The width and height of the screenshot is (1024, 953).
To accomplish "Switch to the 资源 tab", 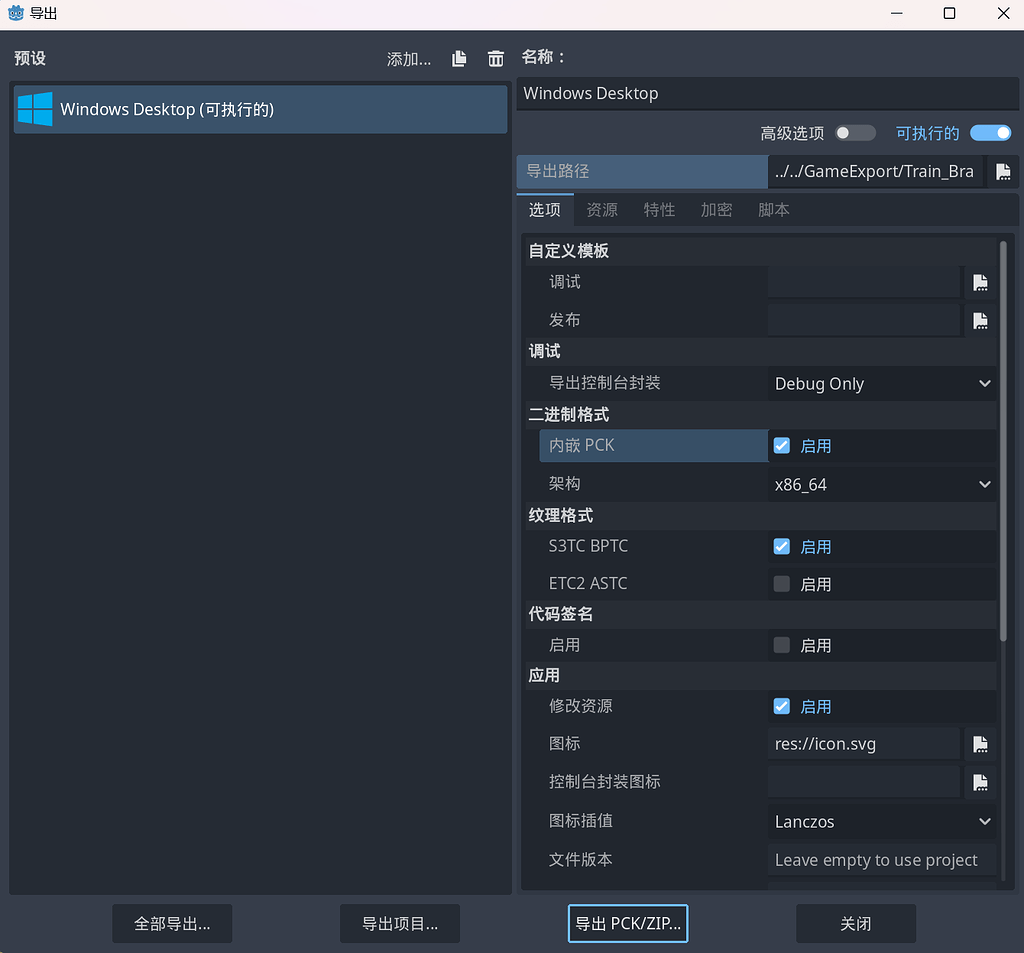I will pos(601,210).
